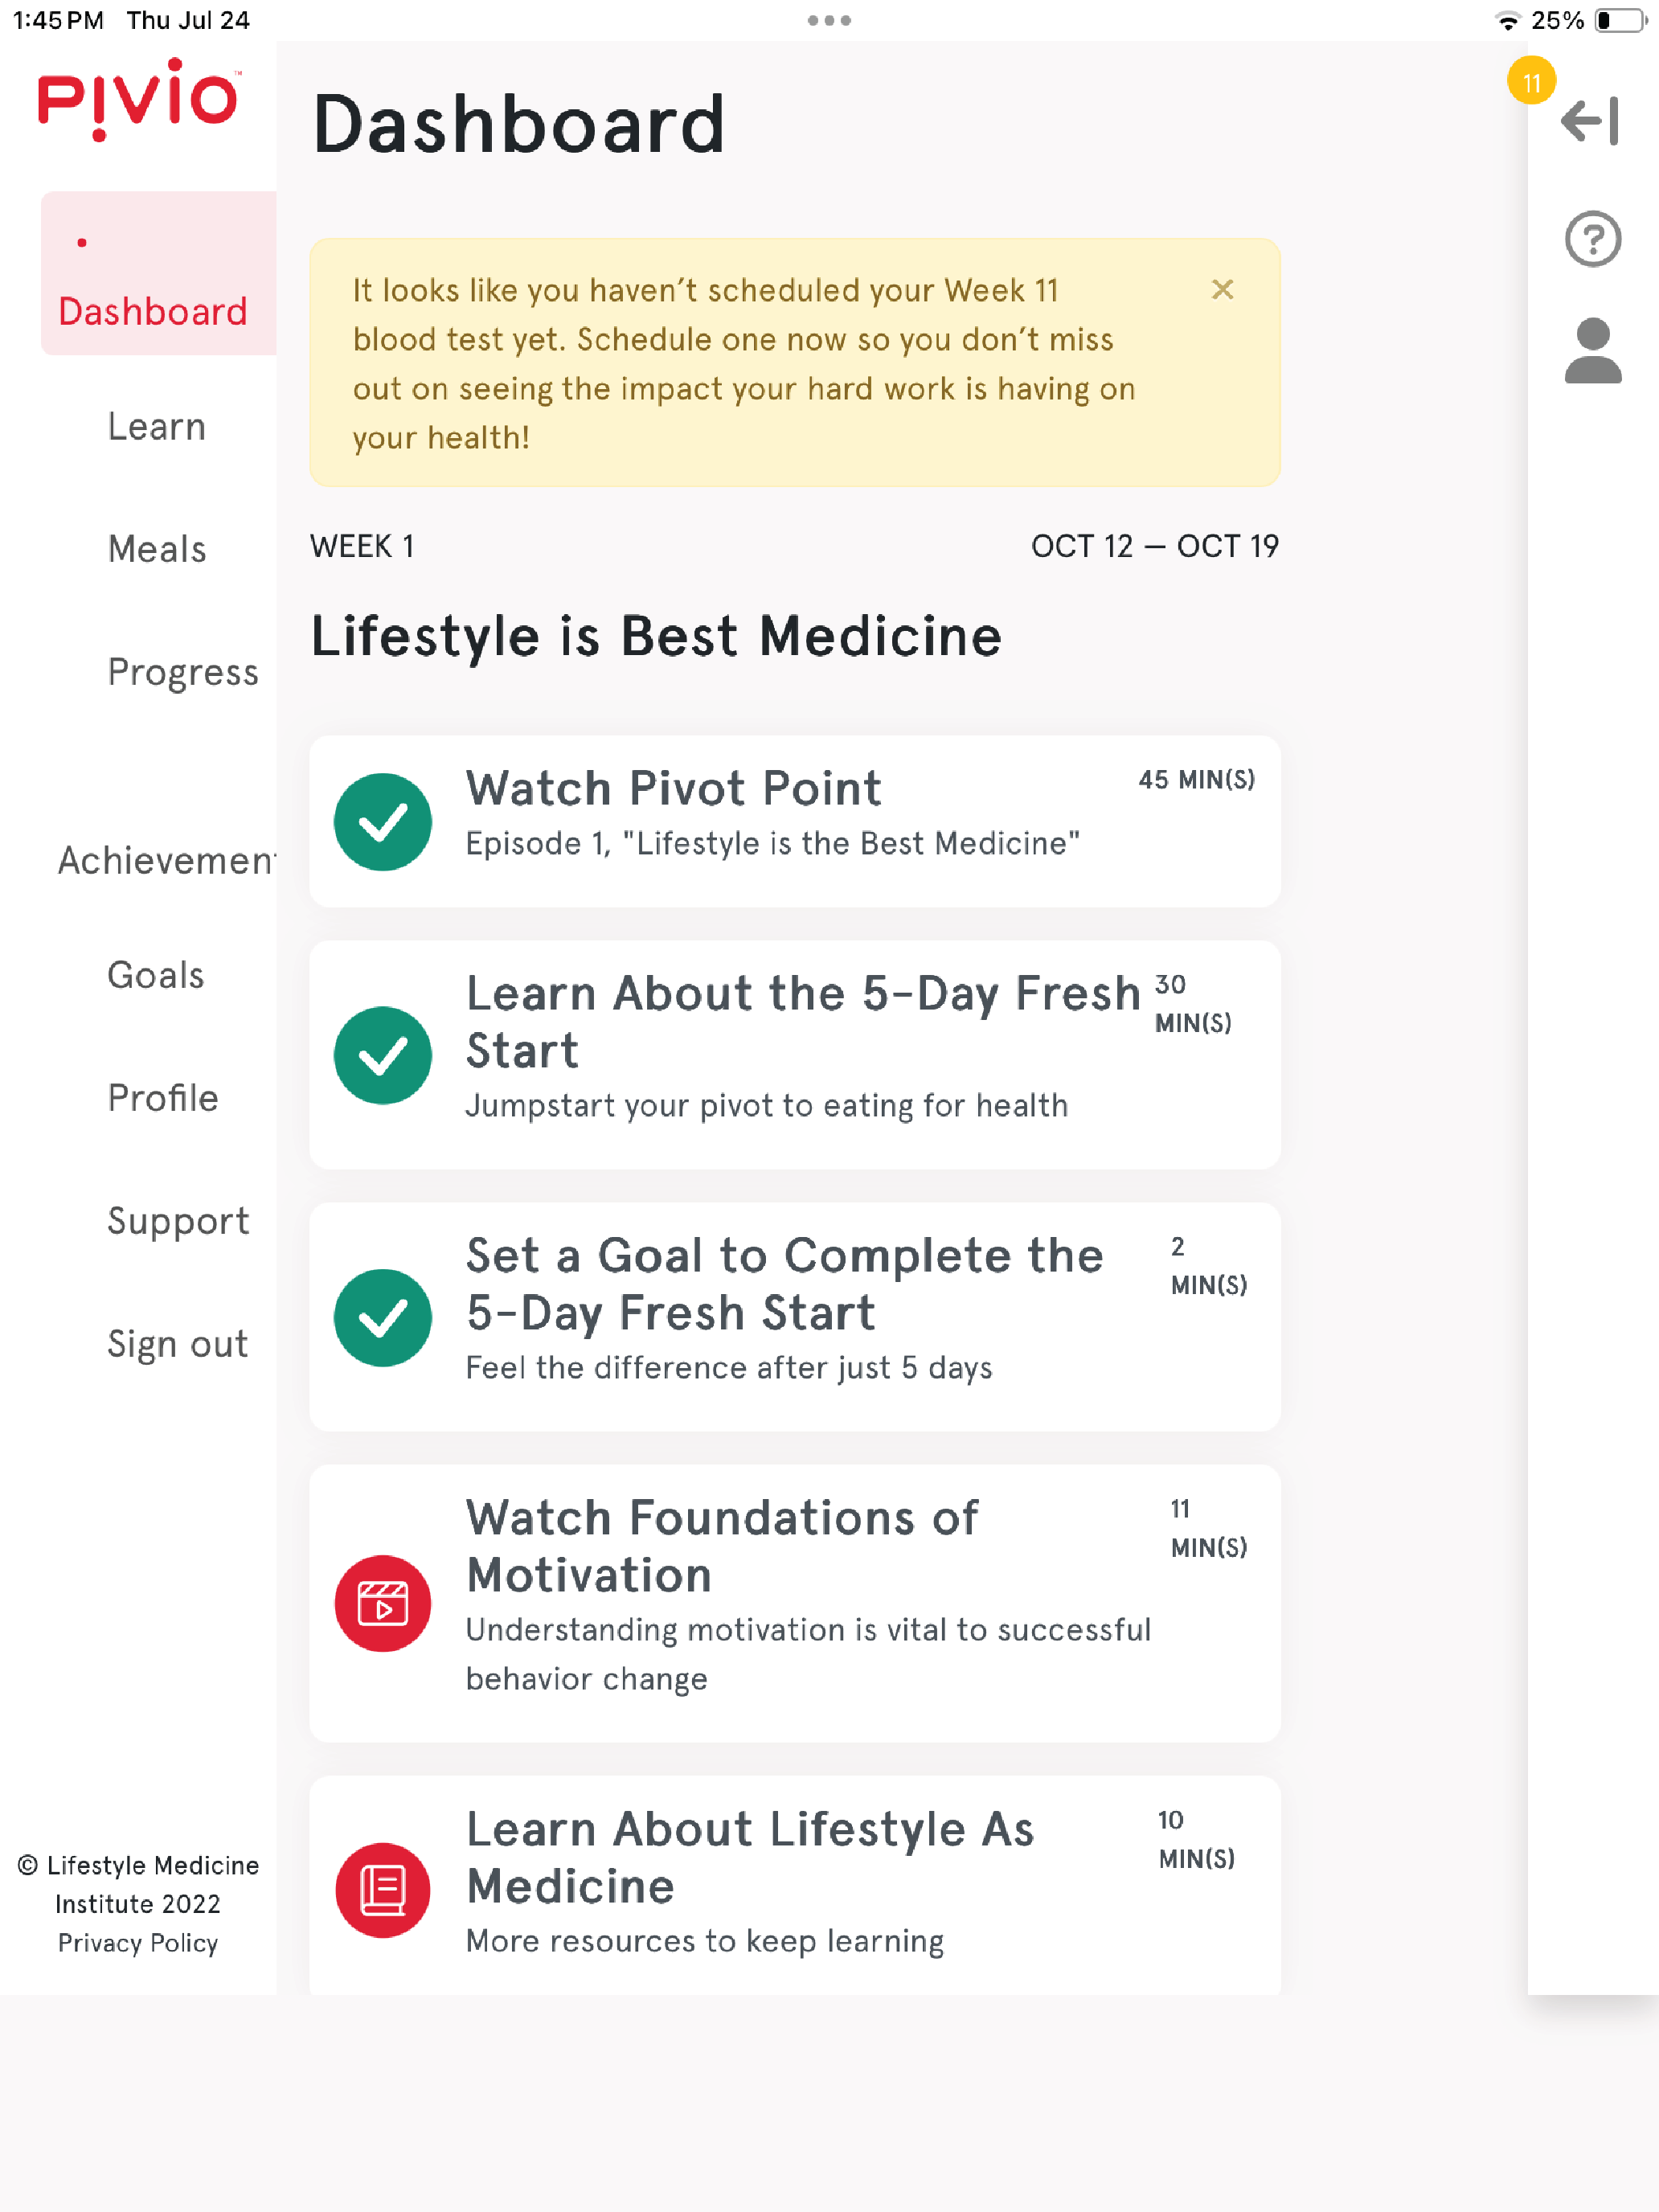
Task: Toggle the Set a Goal task checkmark
Action: [383, 1317]
